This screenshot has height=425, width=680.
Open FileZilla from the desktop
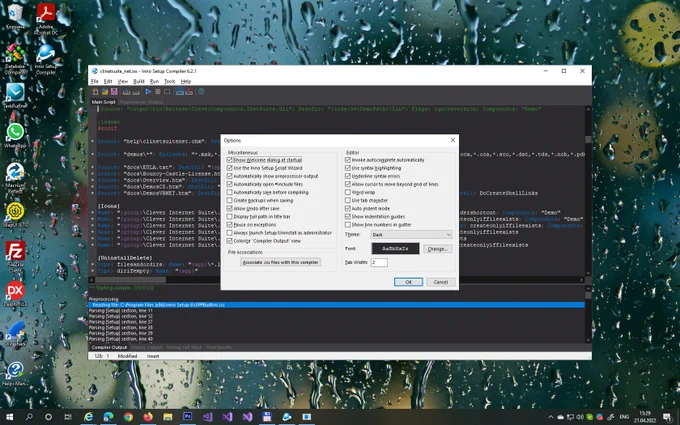tap(15, 255)
